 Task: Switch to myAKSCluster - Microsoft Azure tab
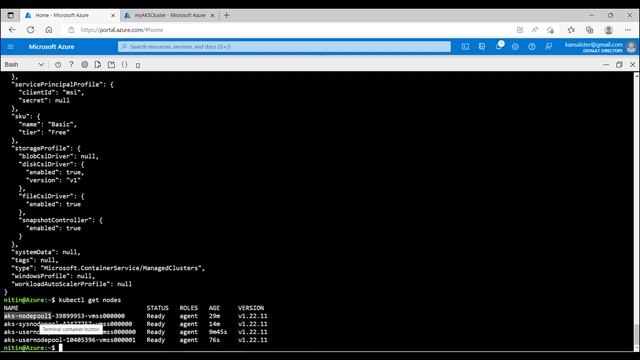pos(170,15)
